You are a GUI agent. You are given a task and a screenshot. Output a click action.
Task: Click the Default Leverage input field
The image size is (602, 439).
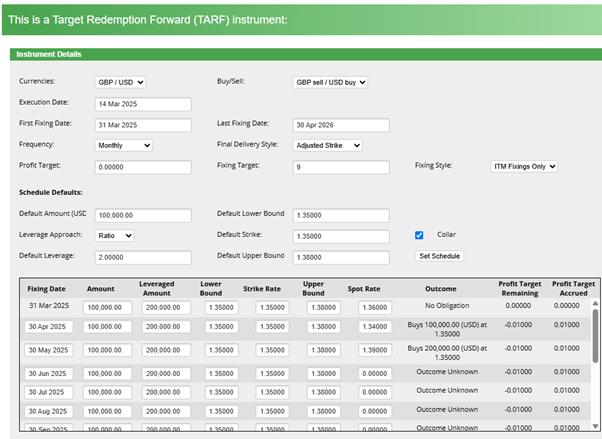pos(142,256)
